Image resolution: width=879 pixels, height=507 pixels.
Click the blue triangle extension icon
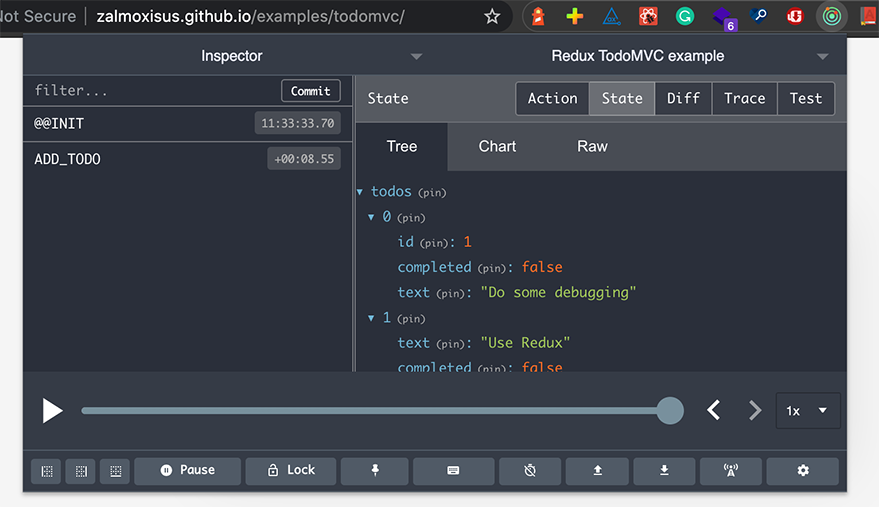(x=611, y=16)
